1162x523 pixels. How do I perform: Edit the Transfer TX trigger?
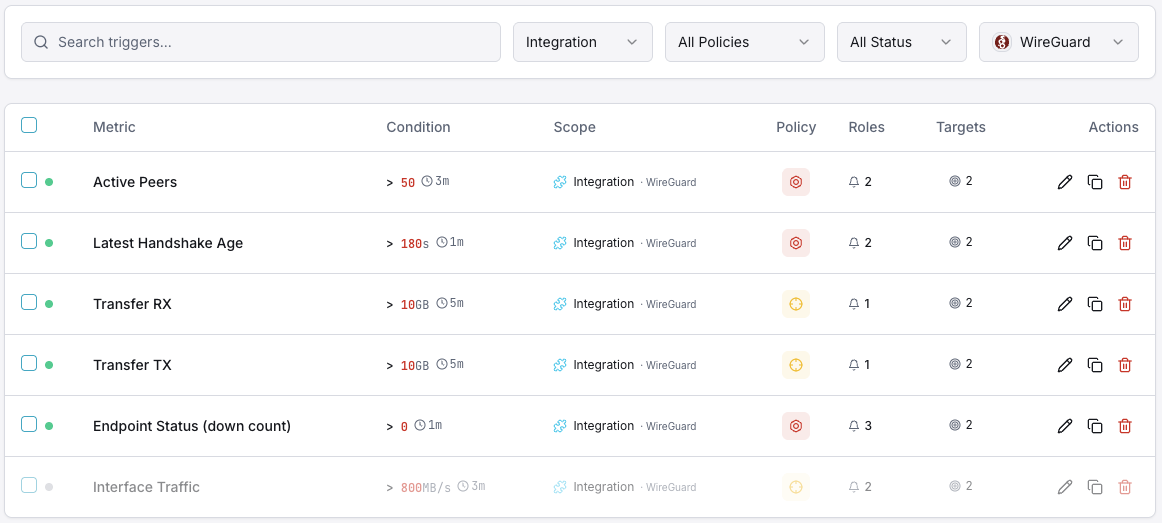click(x=1065, y=364)
